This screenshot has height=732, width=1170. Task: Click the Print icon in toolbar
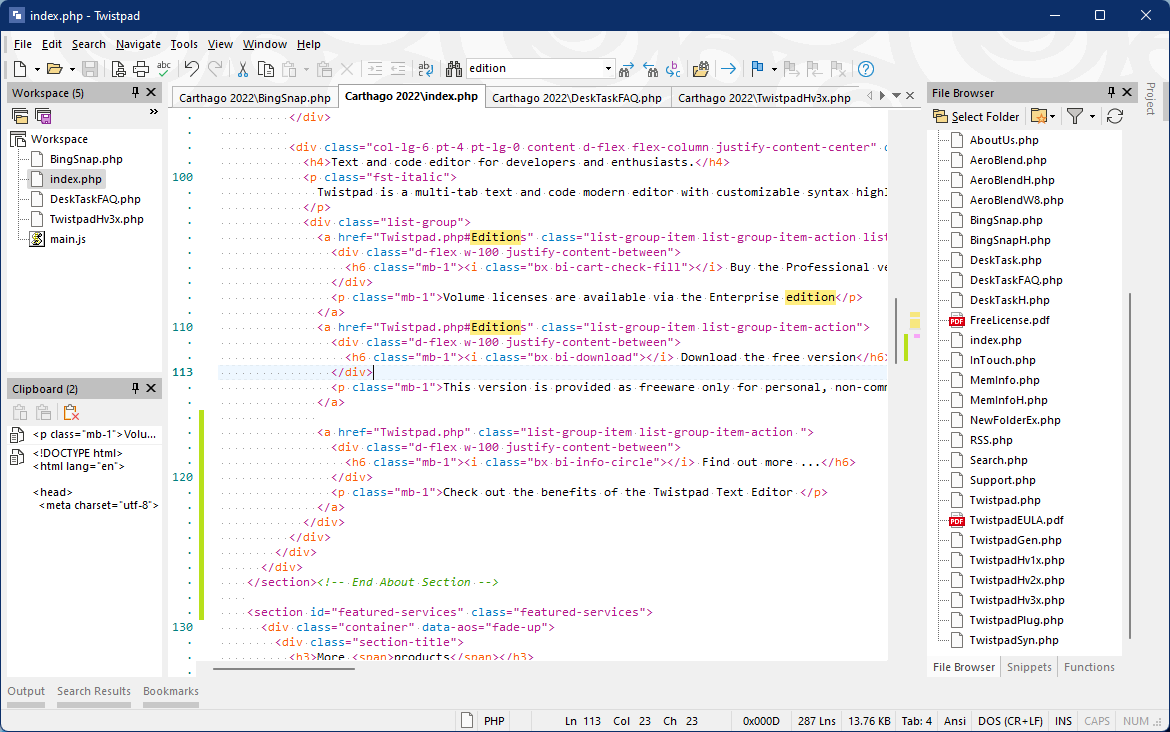(x=141, y=69)
